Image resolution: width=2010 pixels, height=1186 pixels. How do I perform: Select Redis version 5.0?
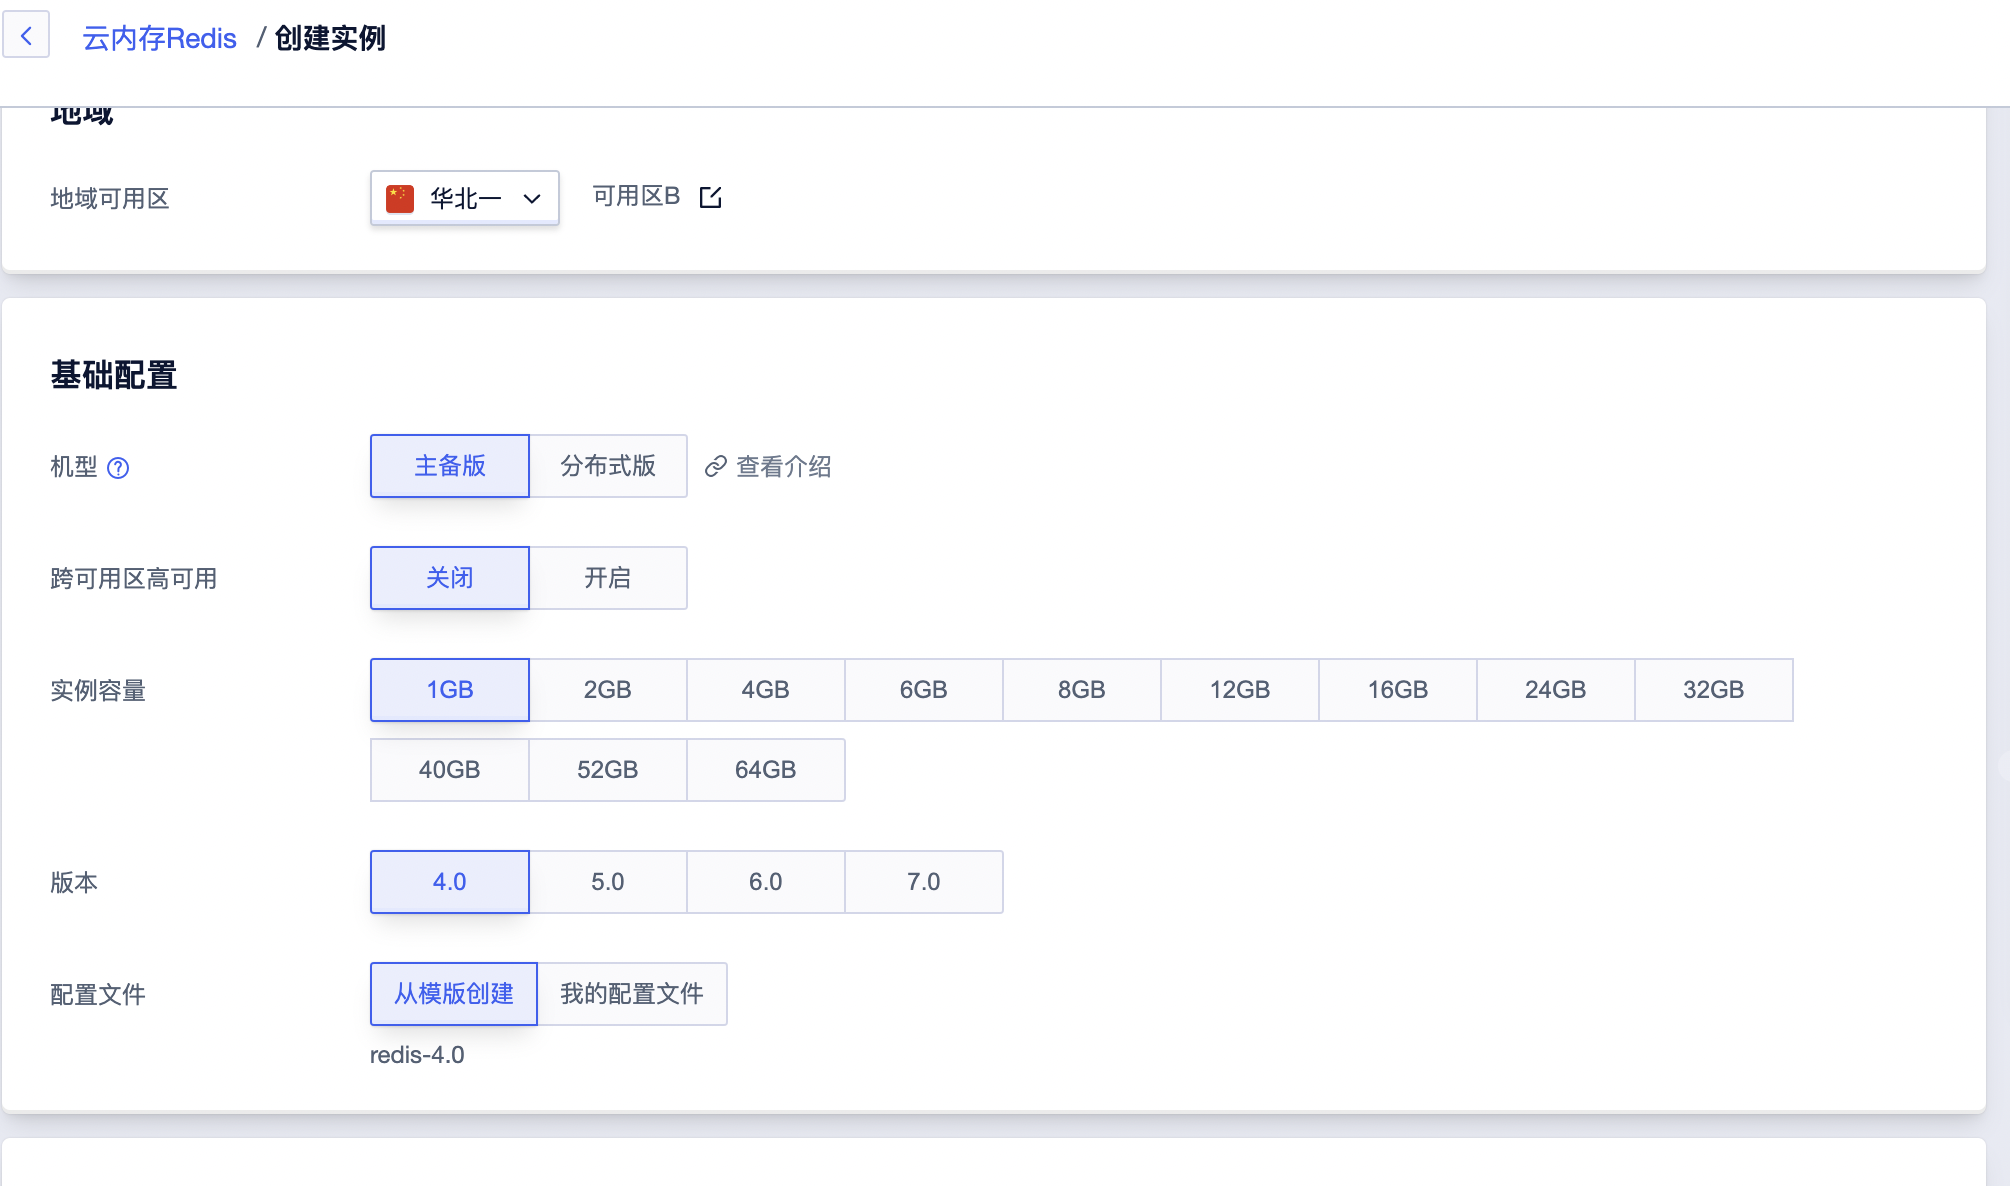point(607,882)
